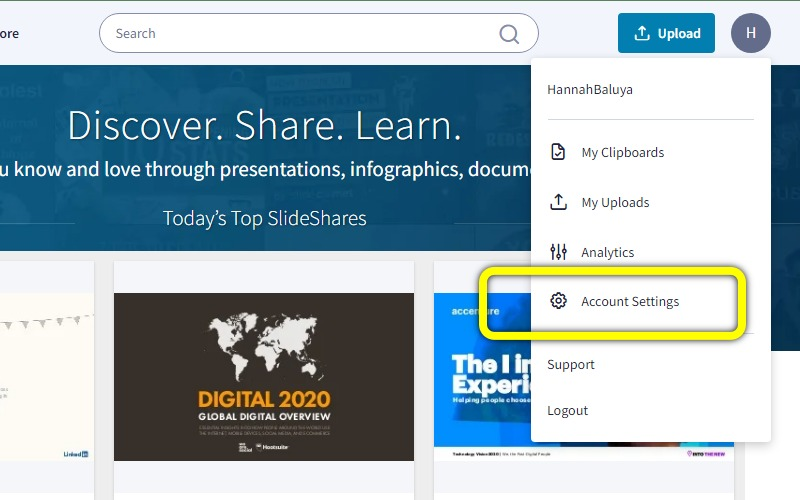Open the Digital 2020 Global Overview thumbnail
Image resolution: width=800 pixels, height=500 pixels.
pos(264,377)
